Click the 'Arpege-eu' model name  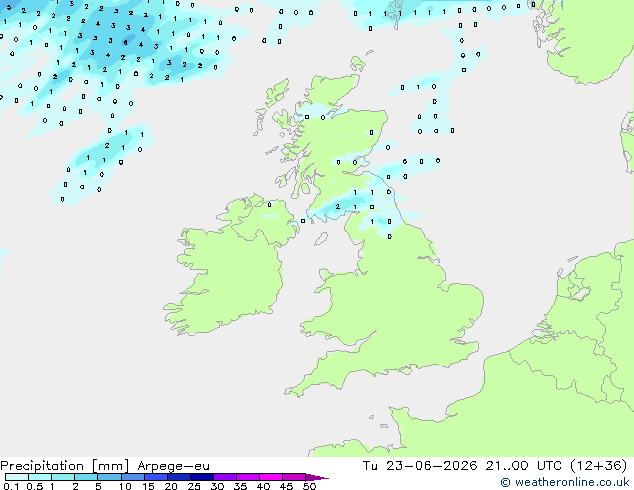[x=173, y=466]
